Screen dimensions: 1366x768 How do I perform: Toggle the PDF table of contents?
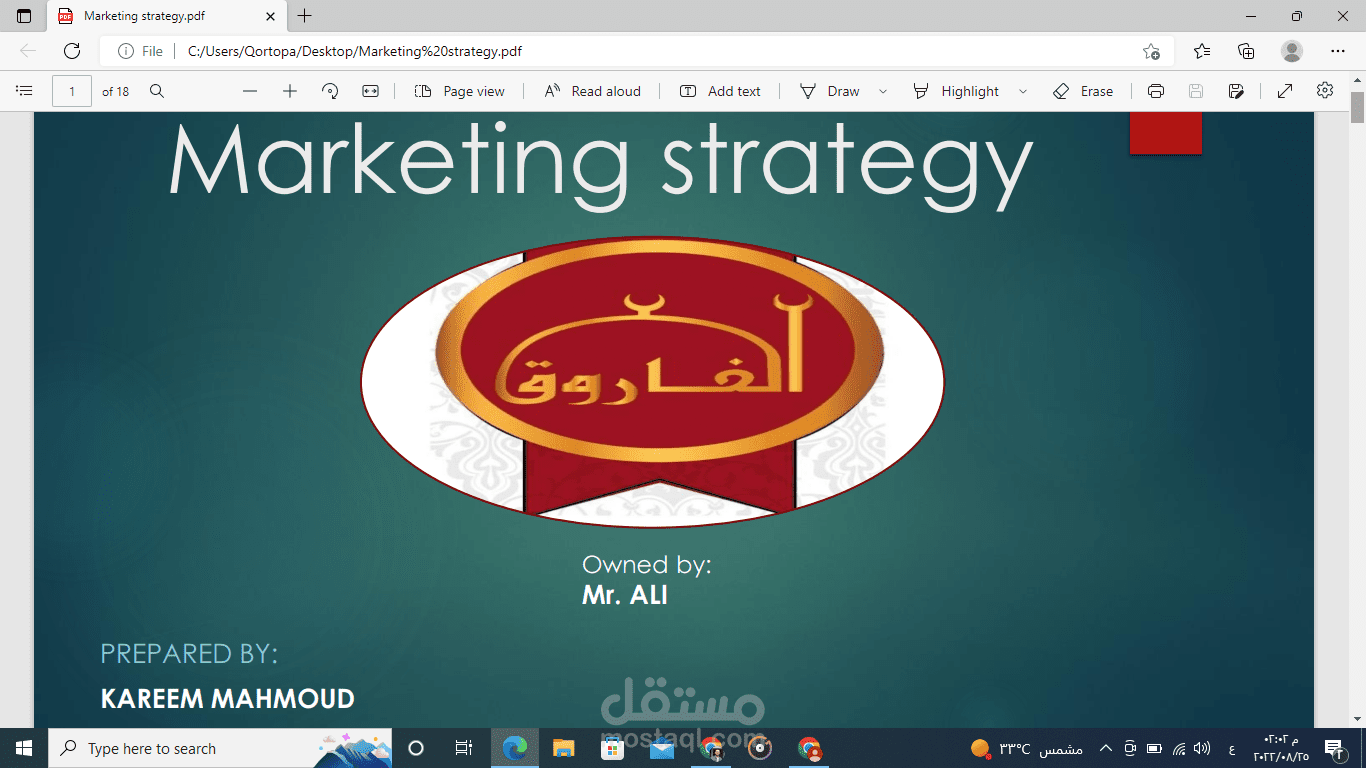pyautogui.click(x=24, y=91)
